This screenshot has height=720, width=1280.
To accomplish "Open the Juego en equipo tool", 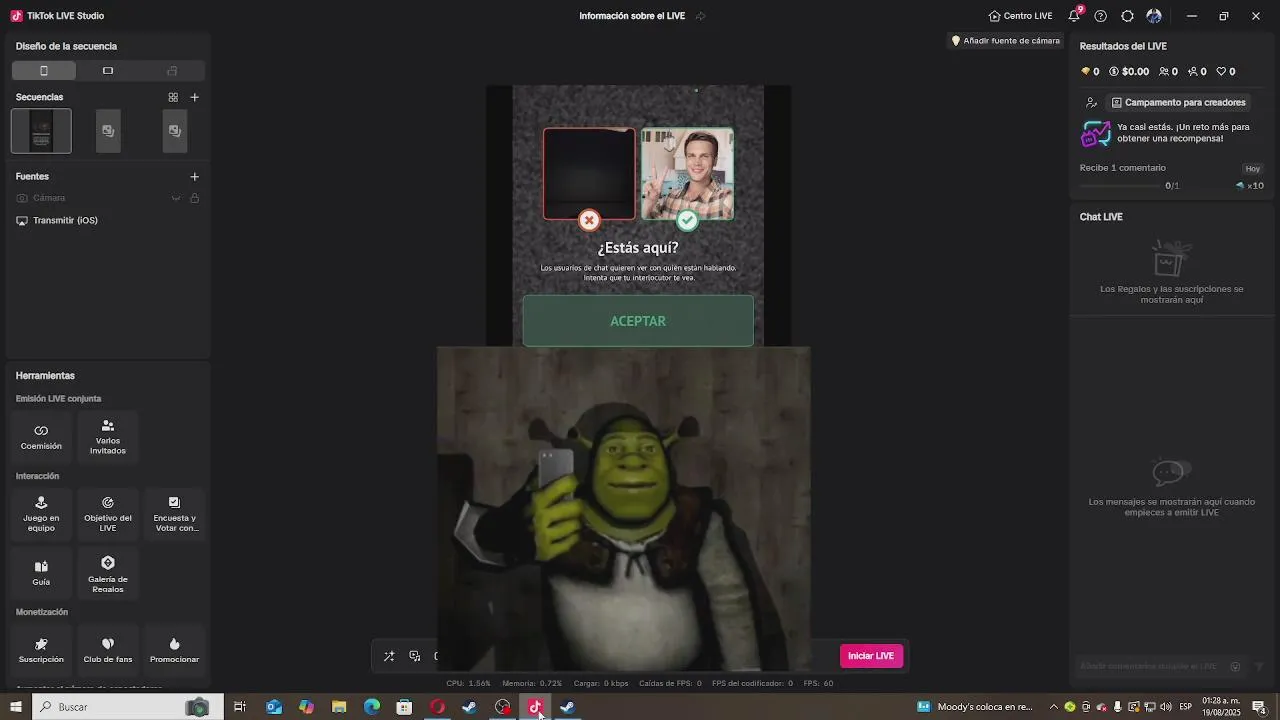I will click(41, 514).
